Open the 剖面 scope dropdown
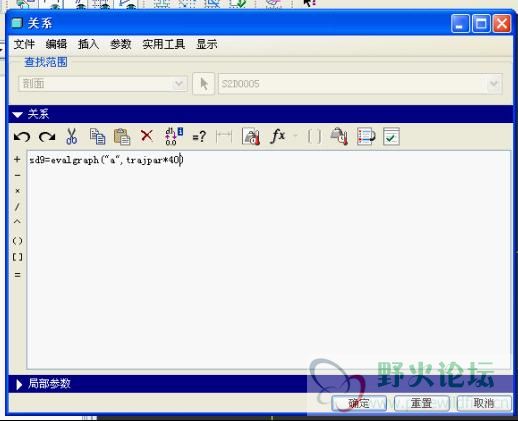The height and width of the screenshot is (421, 518). pos(103,84)
